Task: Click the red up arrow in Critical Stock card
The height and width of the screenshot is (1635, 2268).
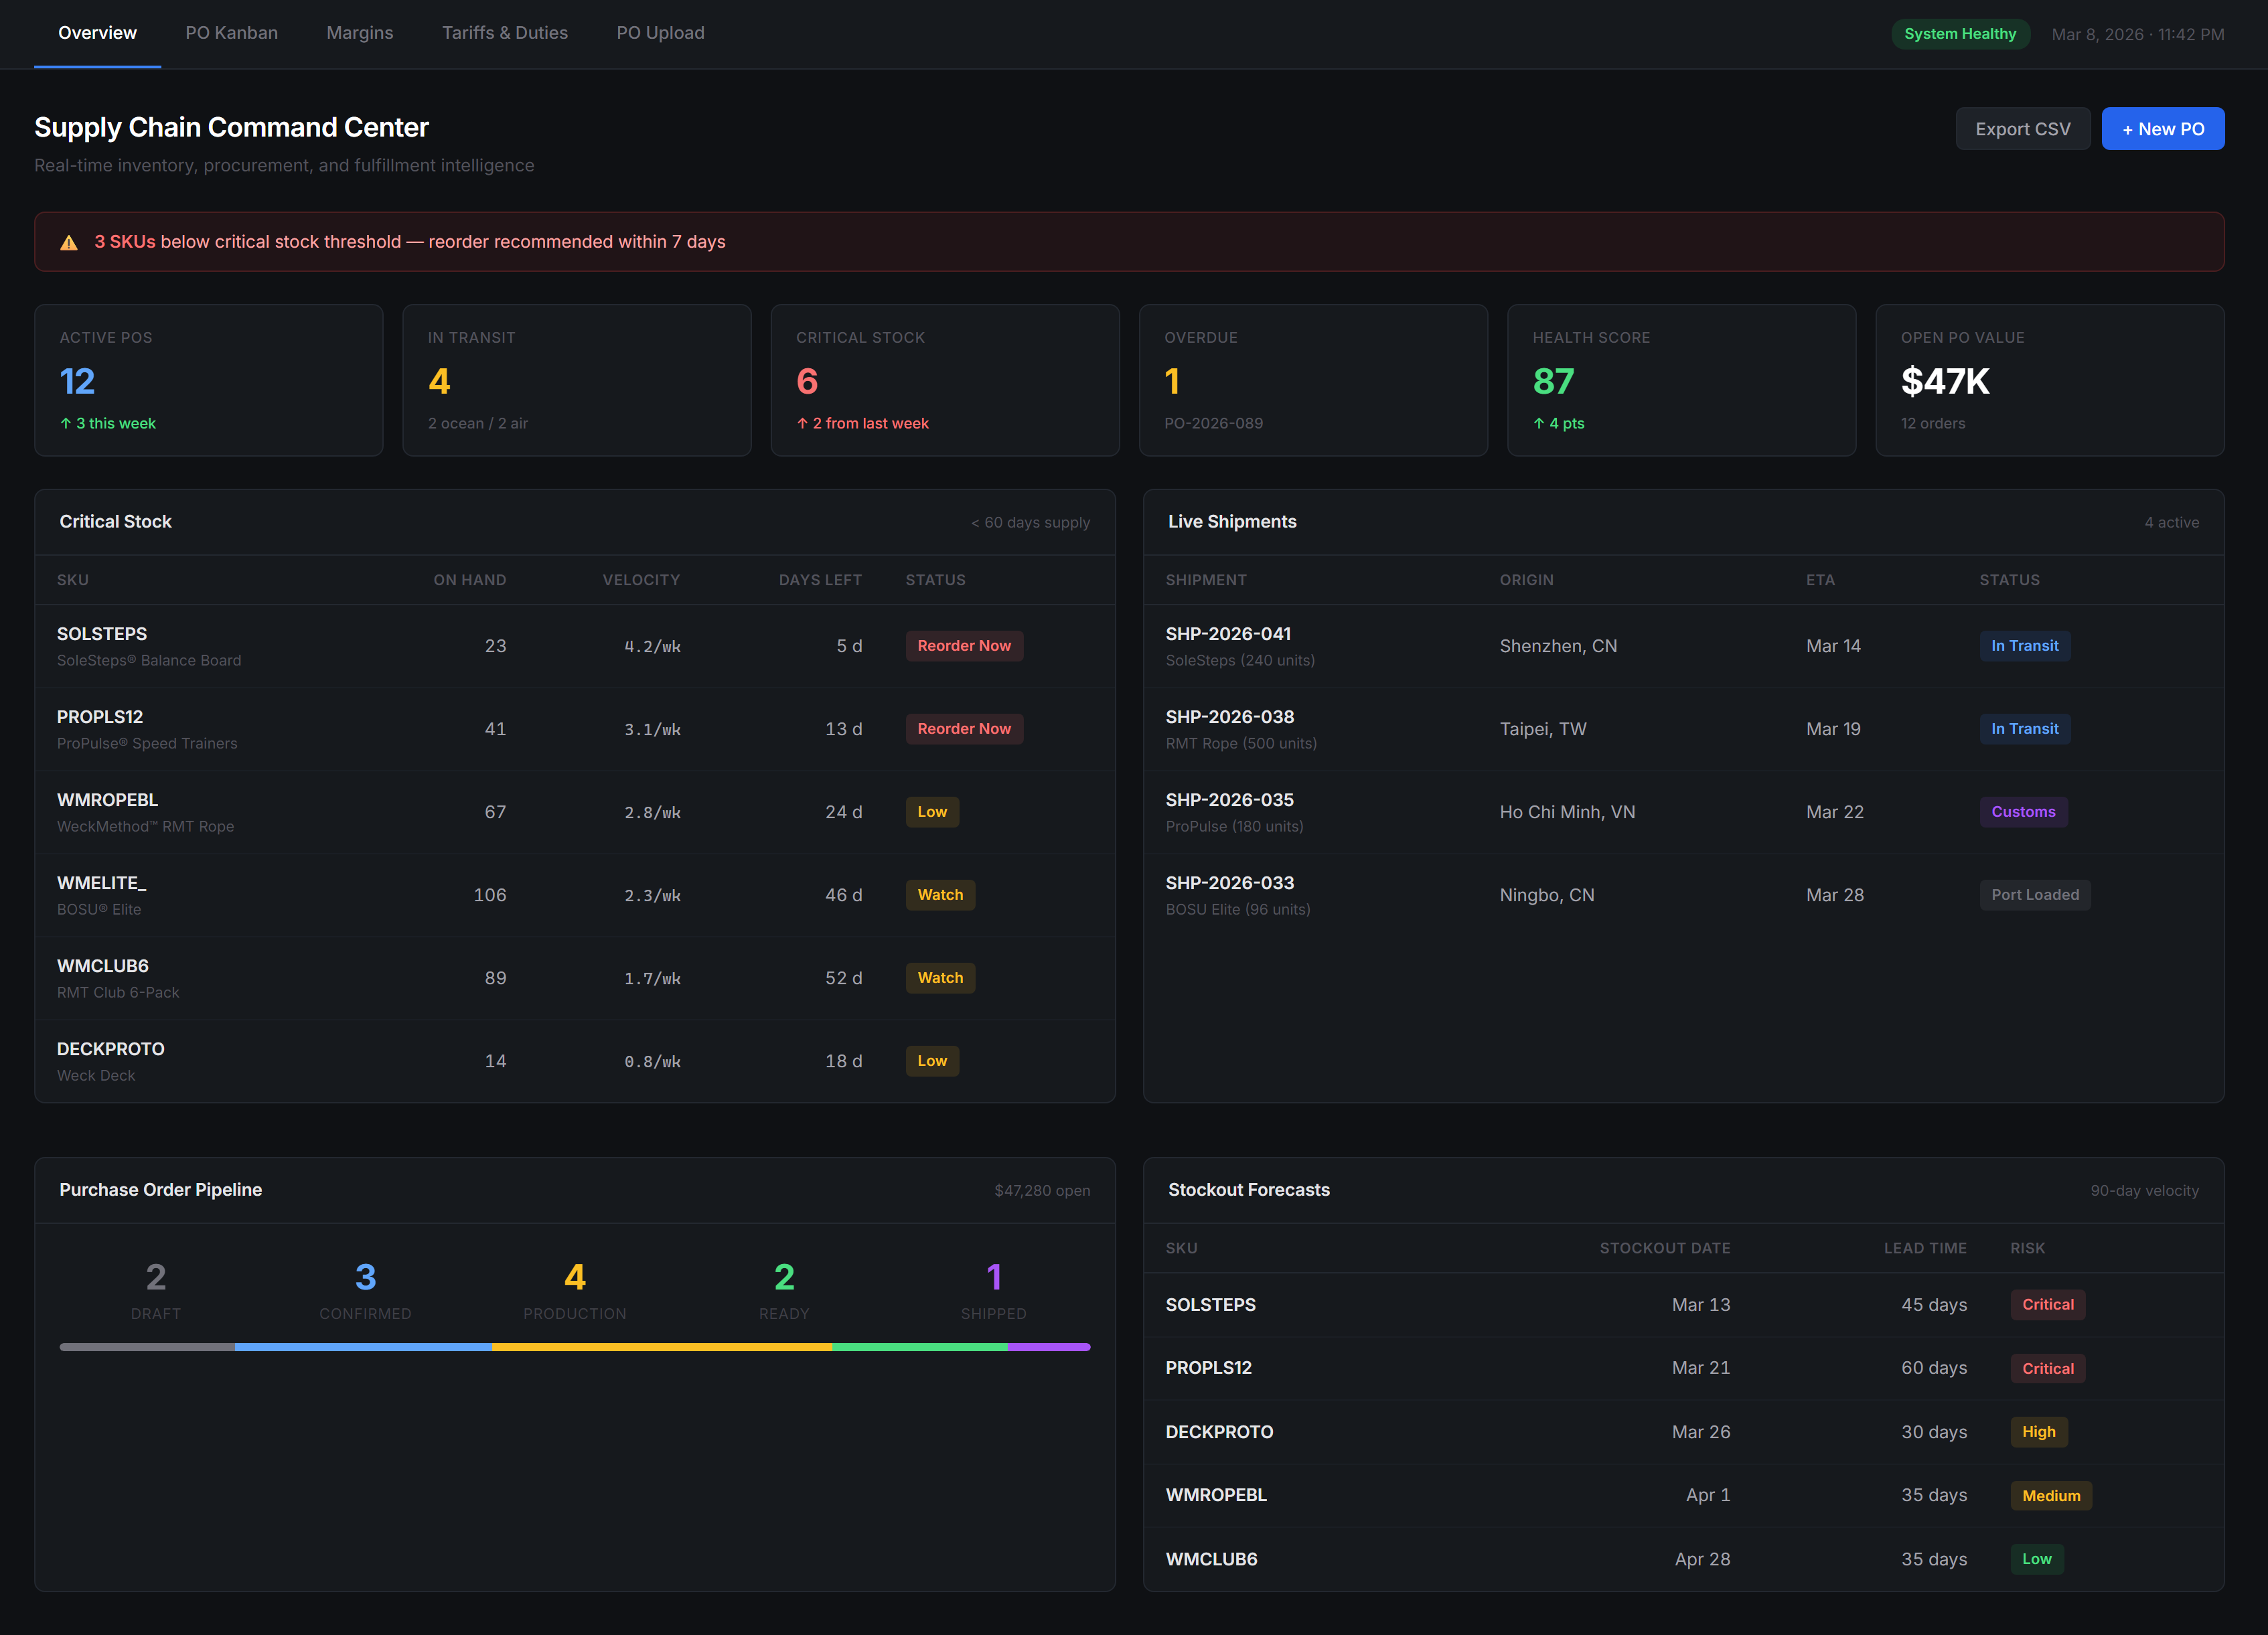Action: (802, 423)
